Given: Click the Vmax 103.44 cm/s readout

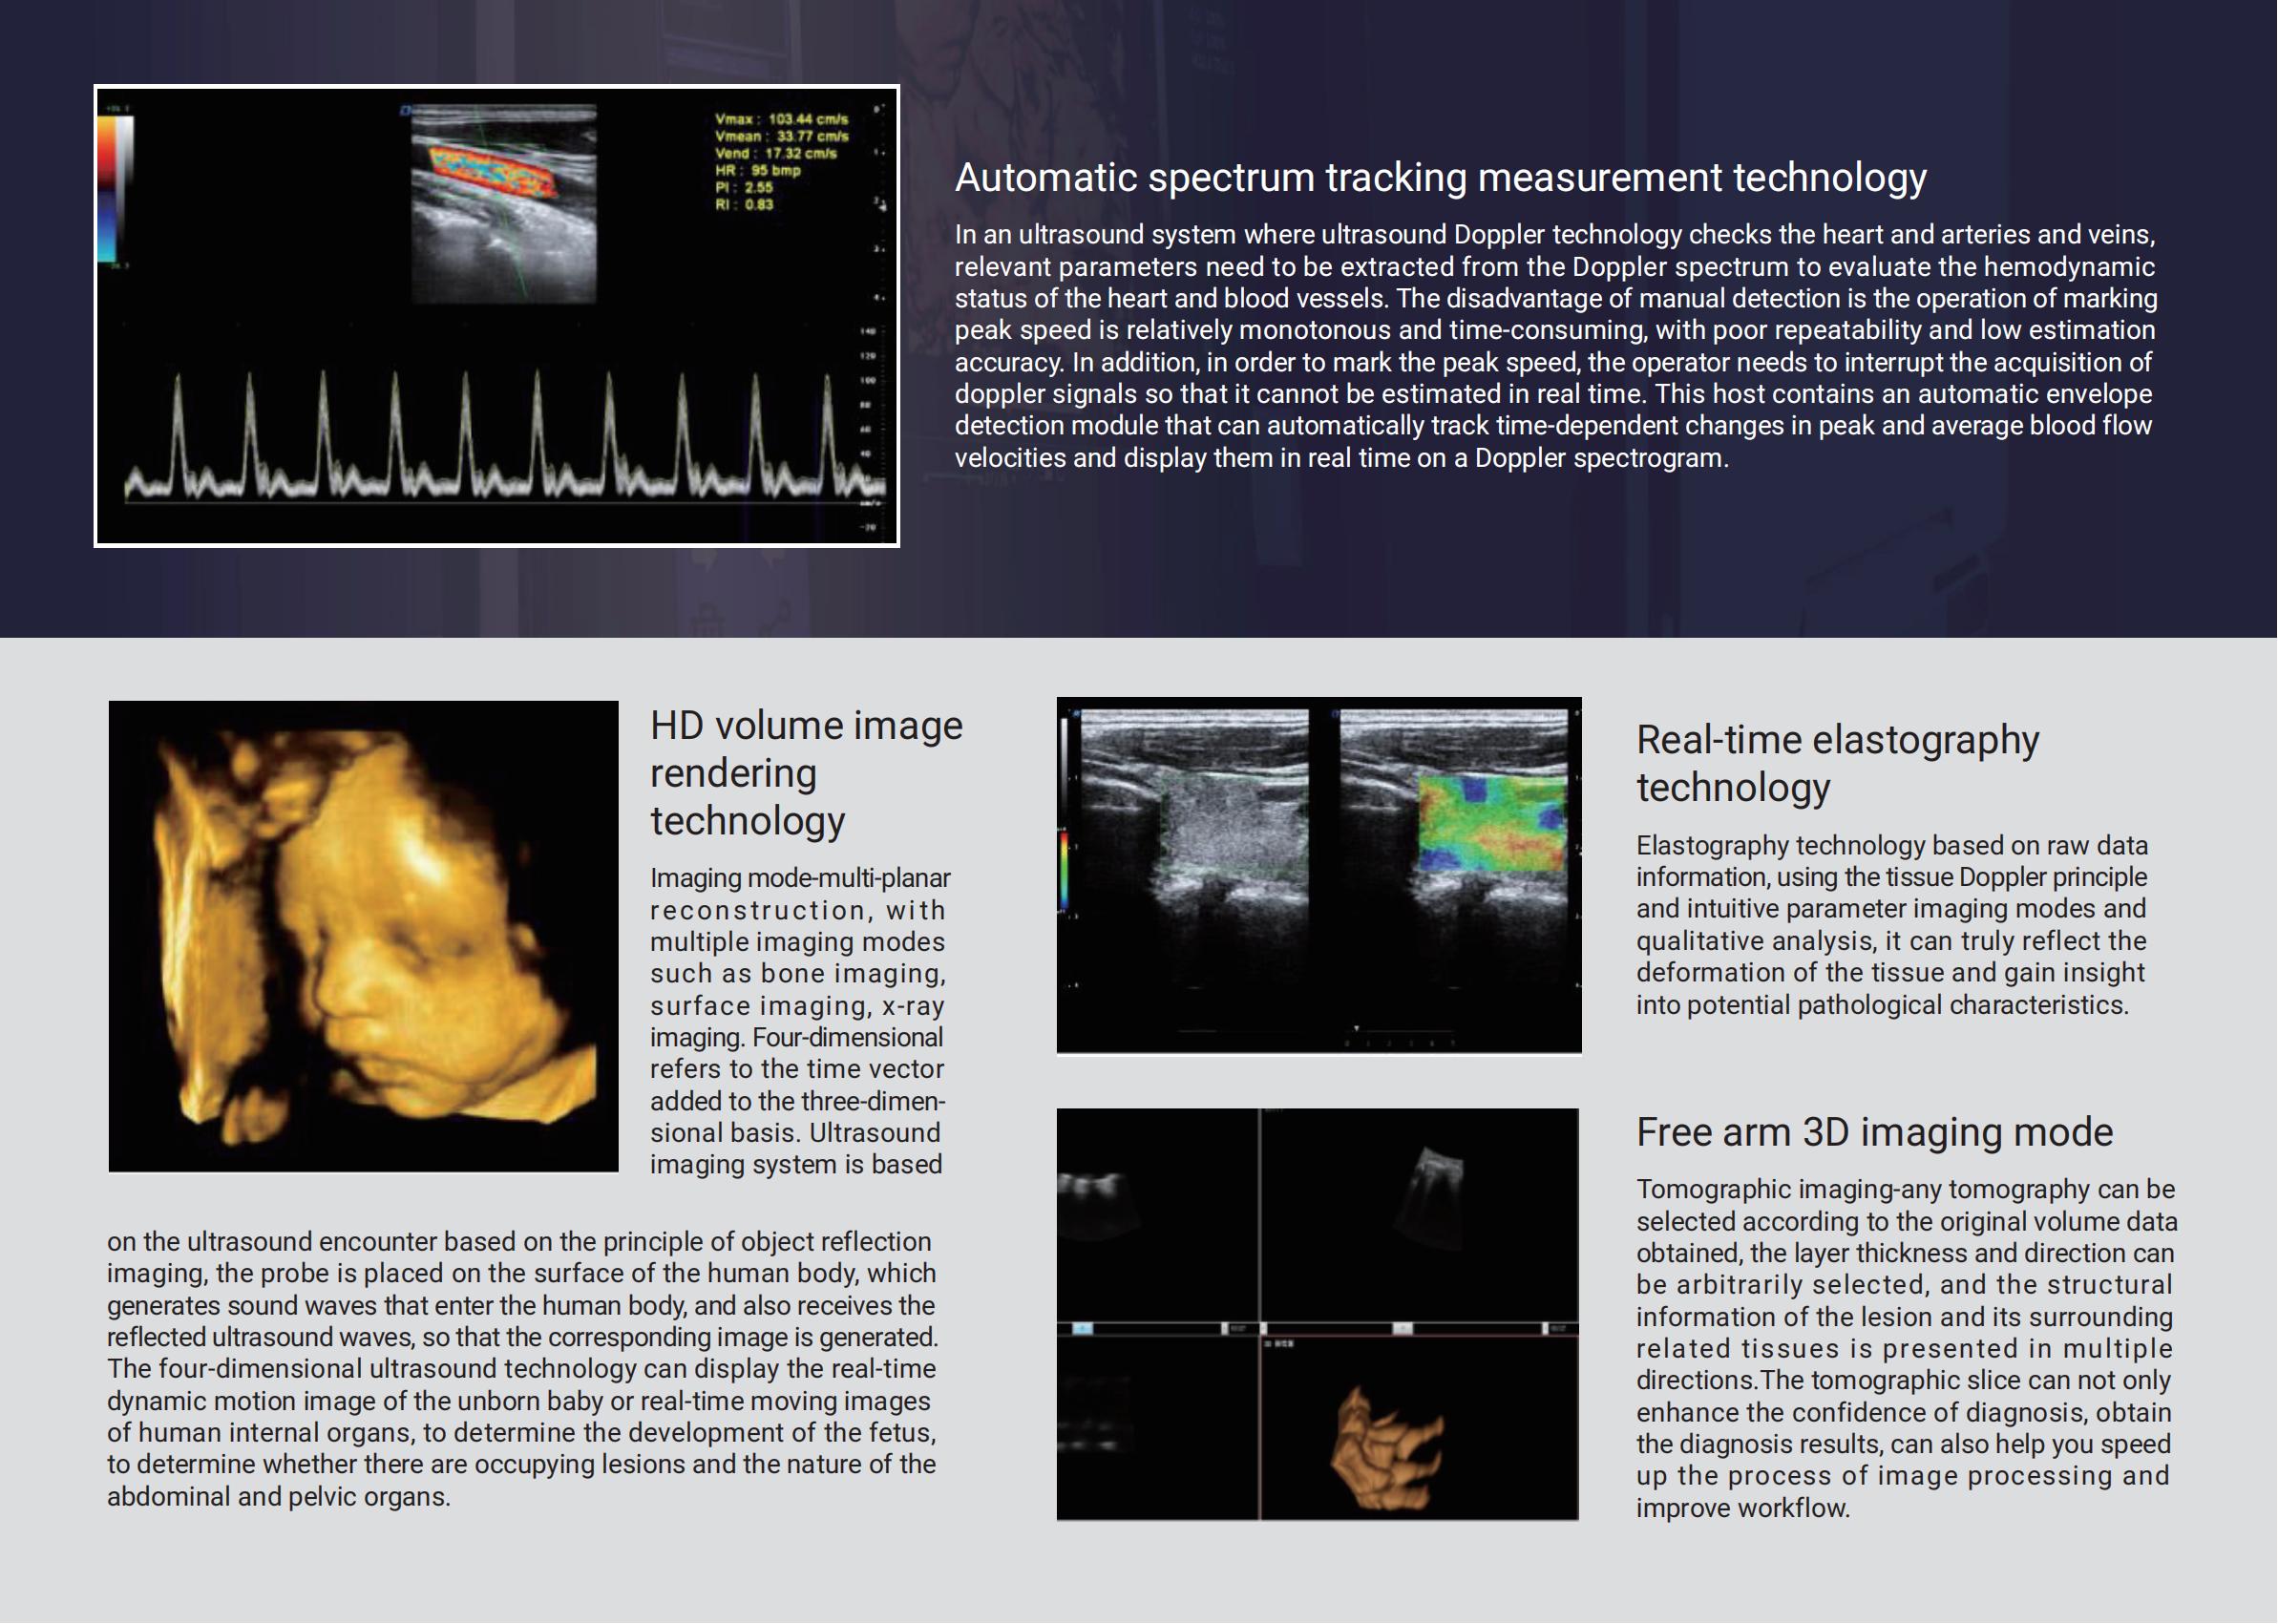Looking at the screenshot, I should coord(780,119).
